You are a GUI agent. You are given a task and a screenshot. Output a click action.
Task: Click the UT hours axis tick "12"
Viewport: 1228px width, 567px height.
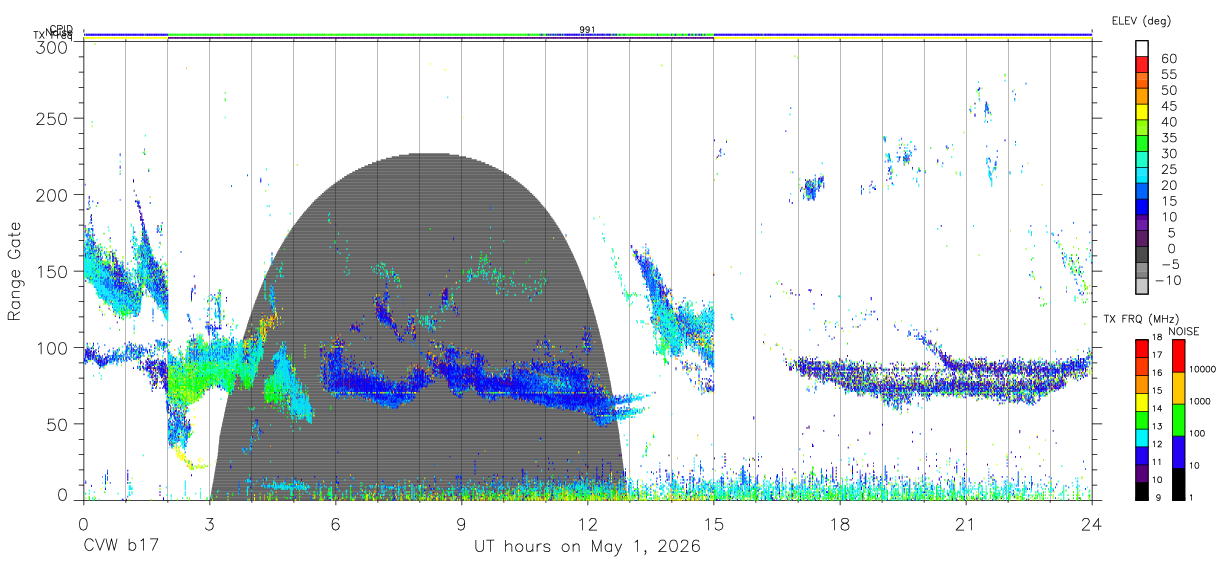587,524
